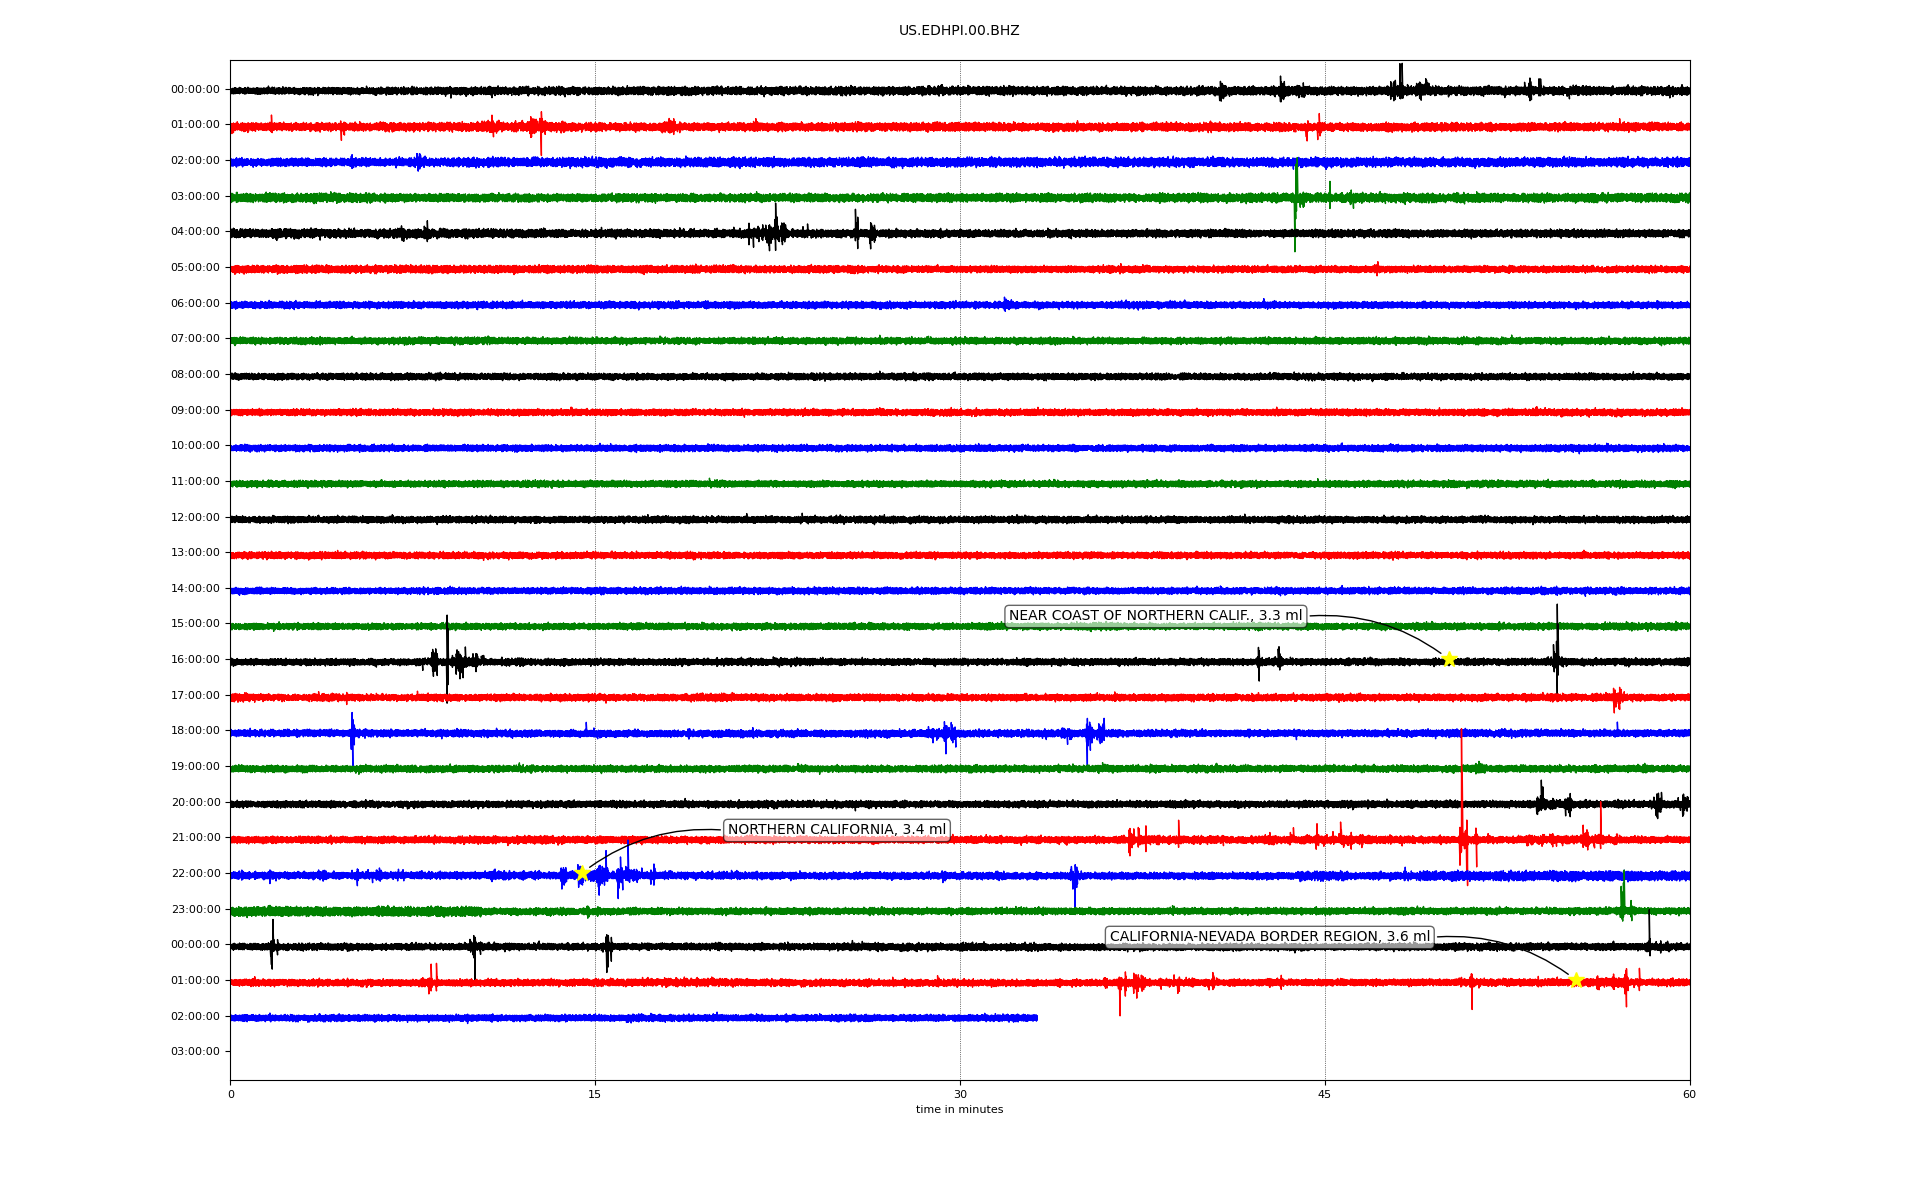The image size is (1920, 1200).
Task: Click the 09:00:00 time label
Action: tap(195, 411)
